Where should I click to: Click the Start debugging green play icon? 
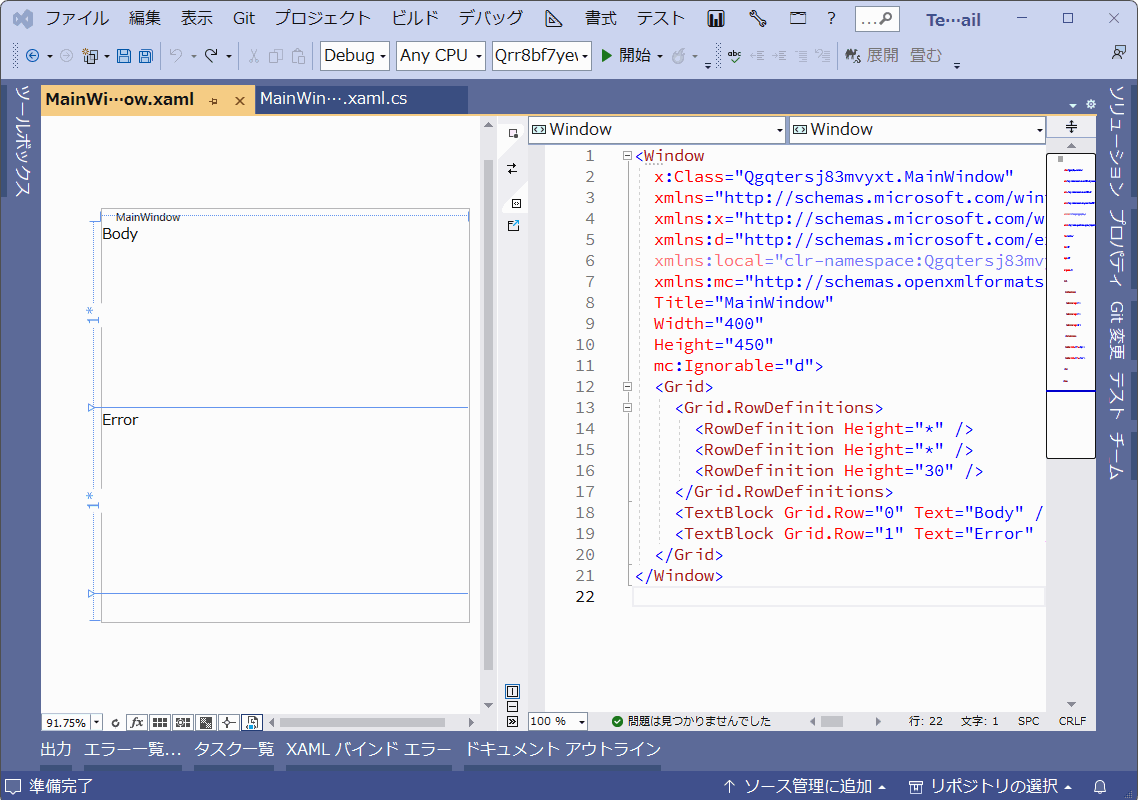(x=607, y=56)
